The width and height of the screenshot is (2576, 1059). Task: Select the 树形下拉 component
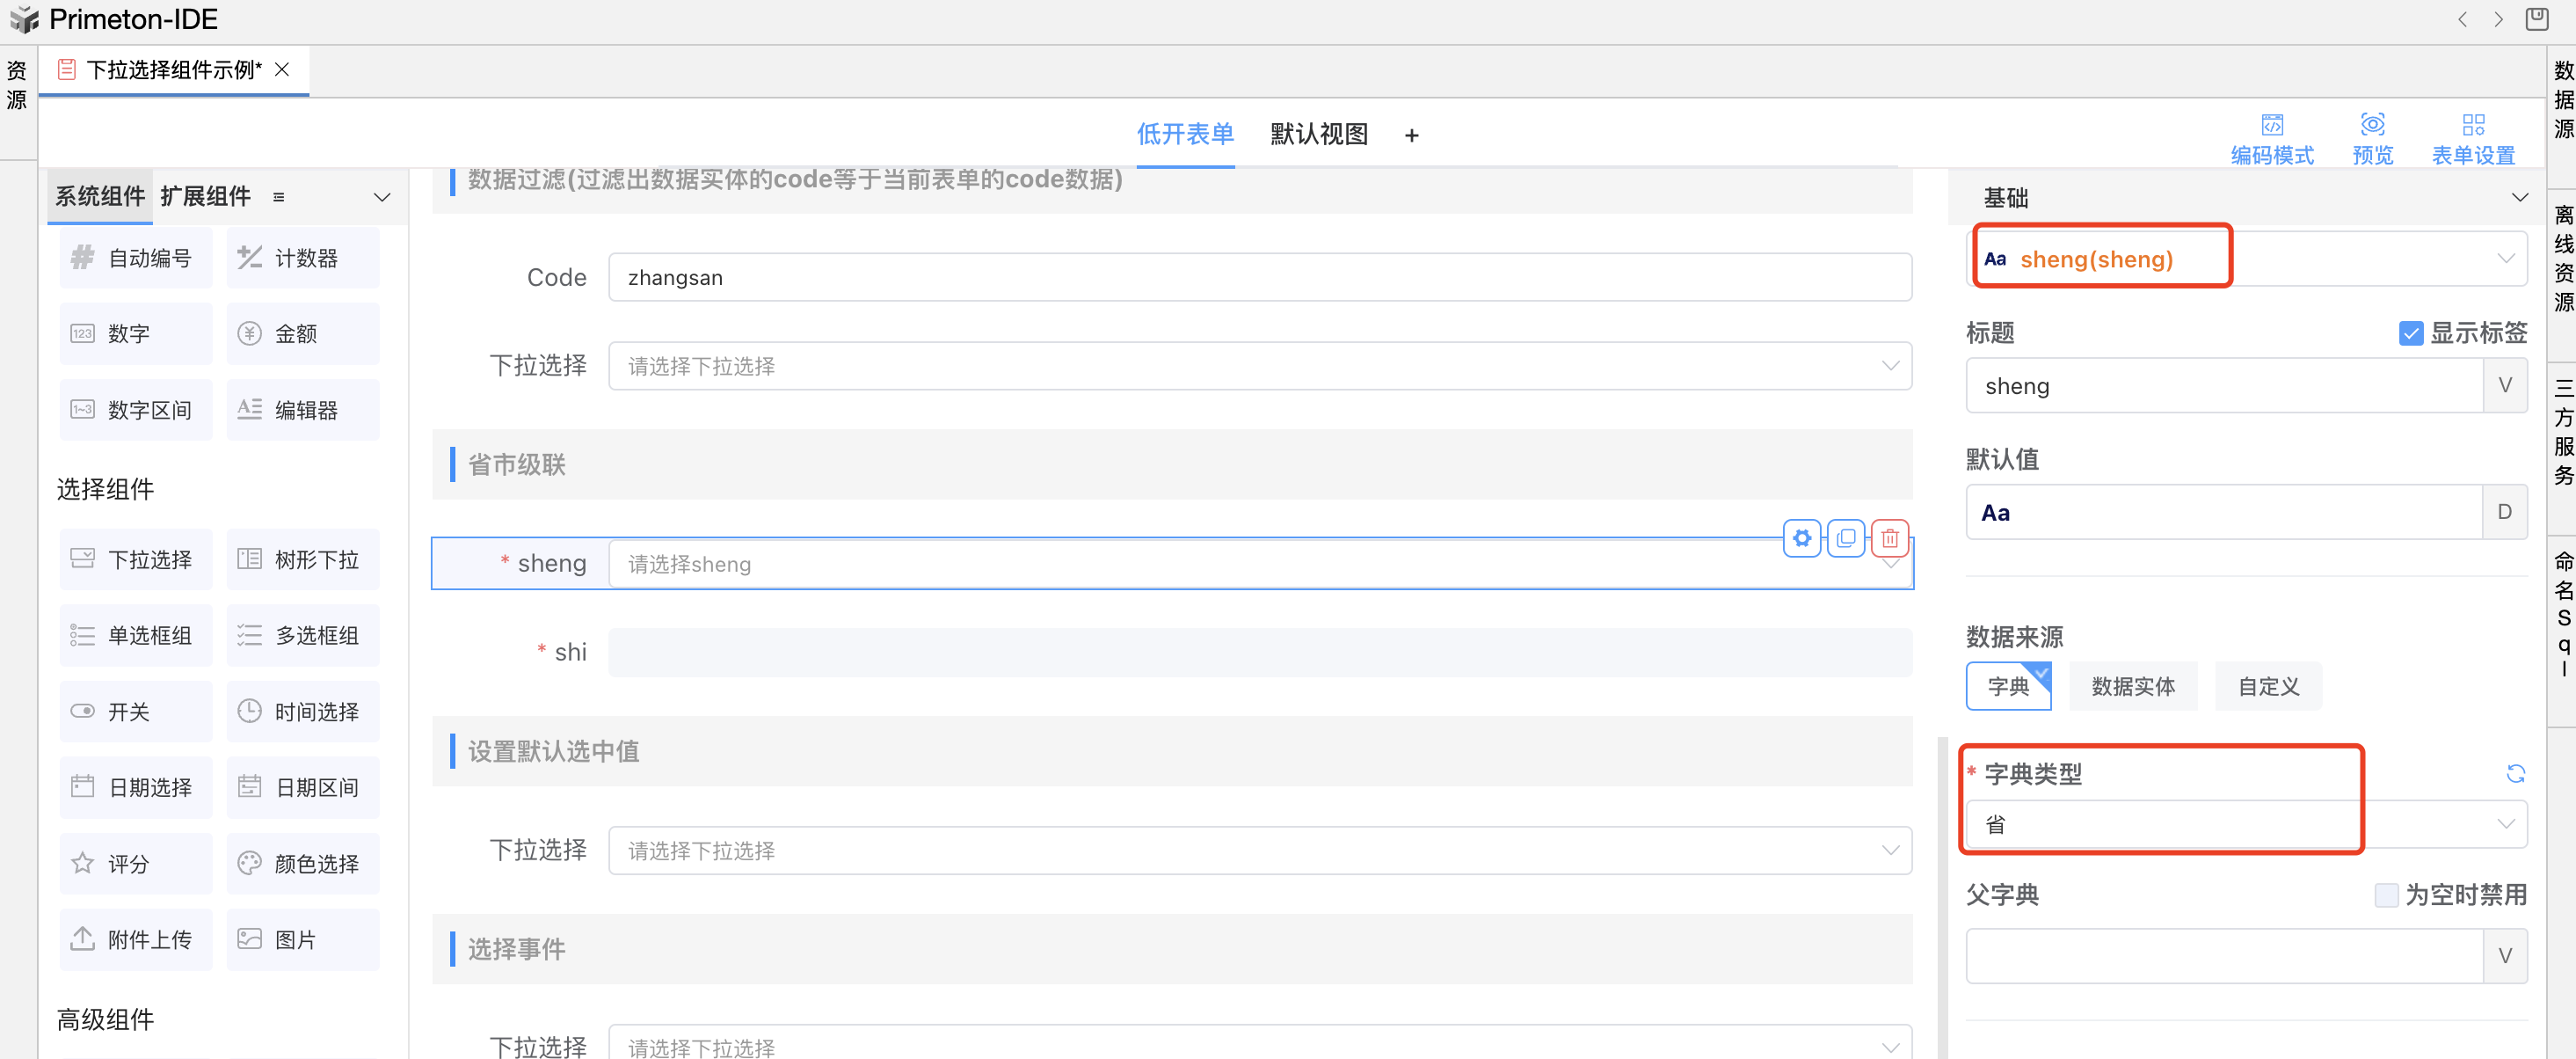click(x=303, y=559)
